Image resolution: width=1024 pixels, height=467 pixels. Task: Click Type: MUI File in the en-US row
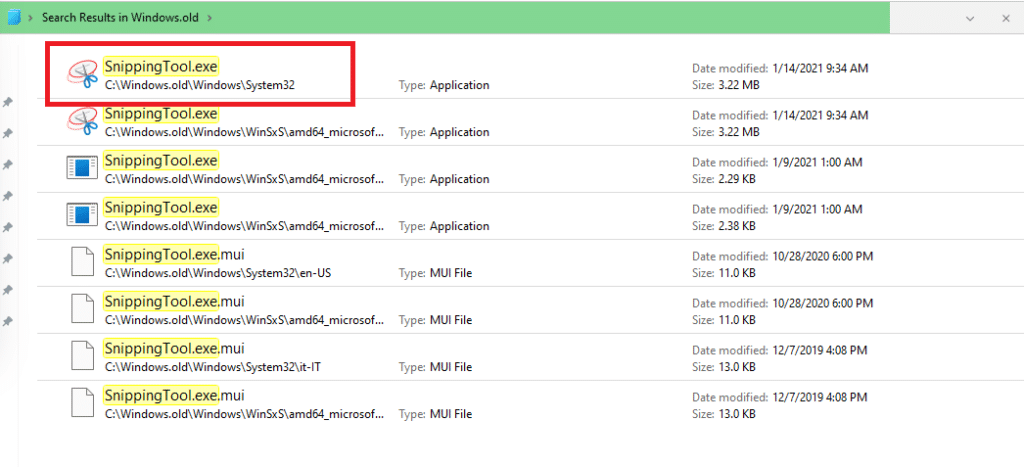click(436, 273)
